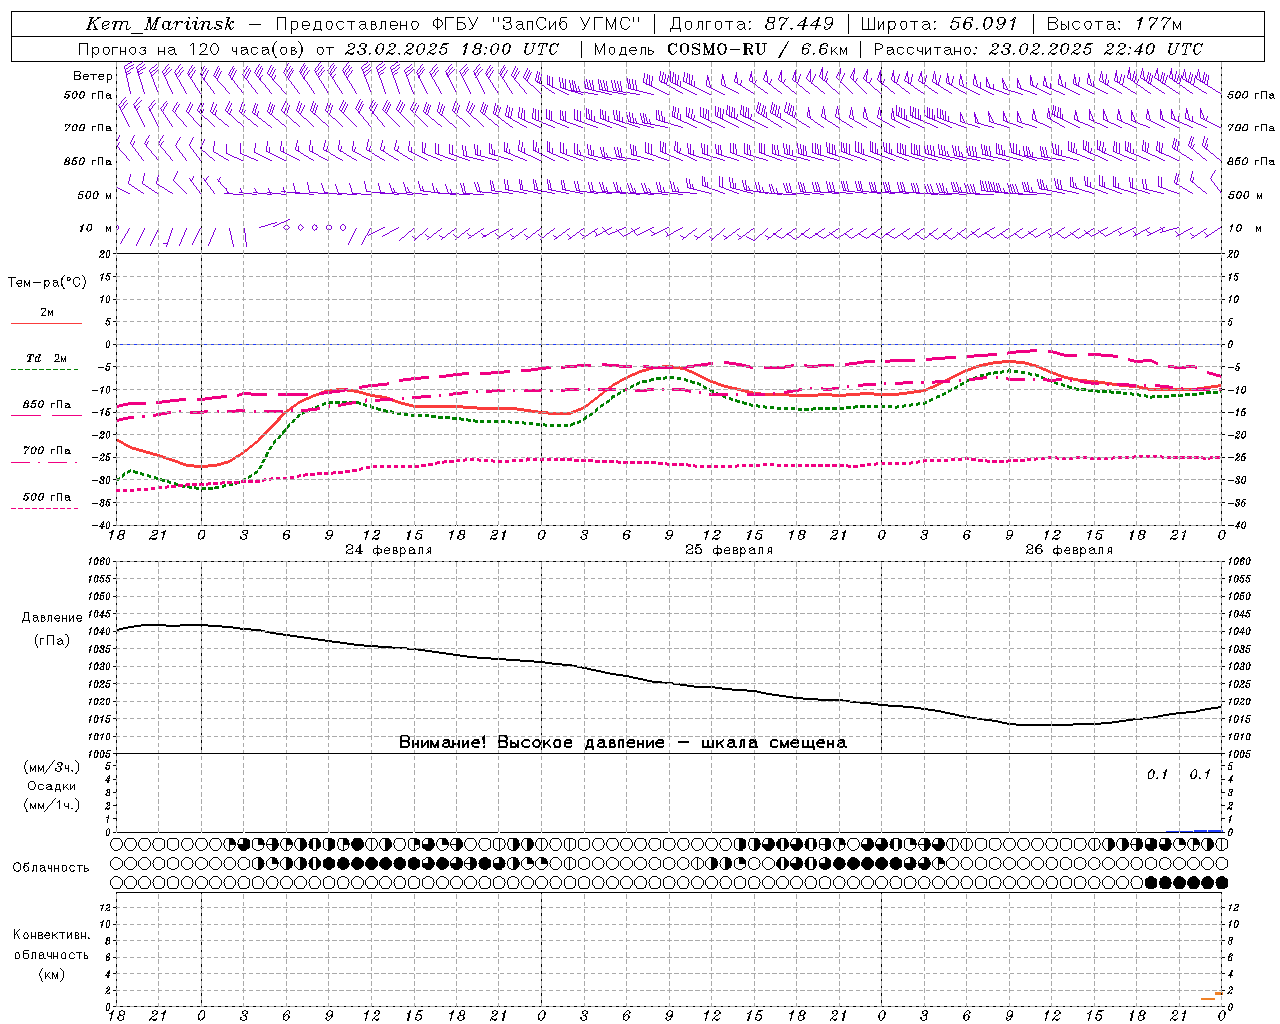Click the 'Осадки' precipitation label
This screenshot has width=1280, height=1024.
coord(51,786)
